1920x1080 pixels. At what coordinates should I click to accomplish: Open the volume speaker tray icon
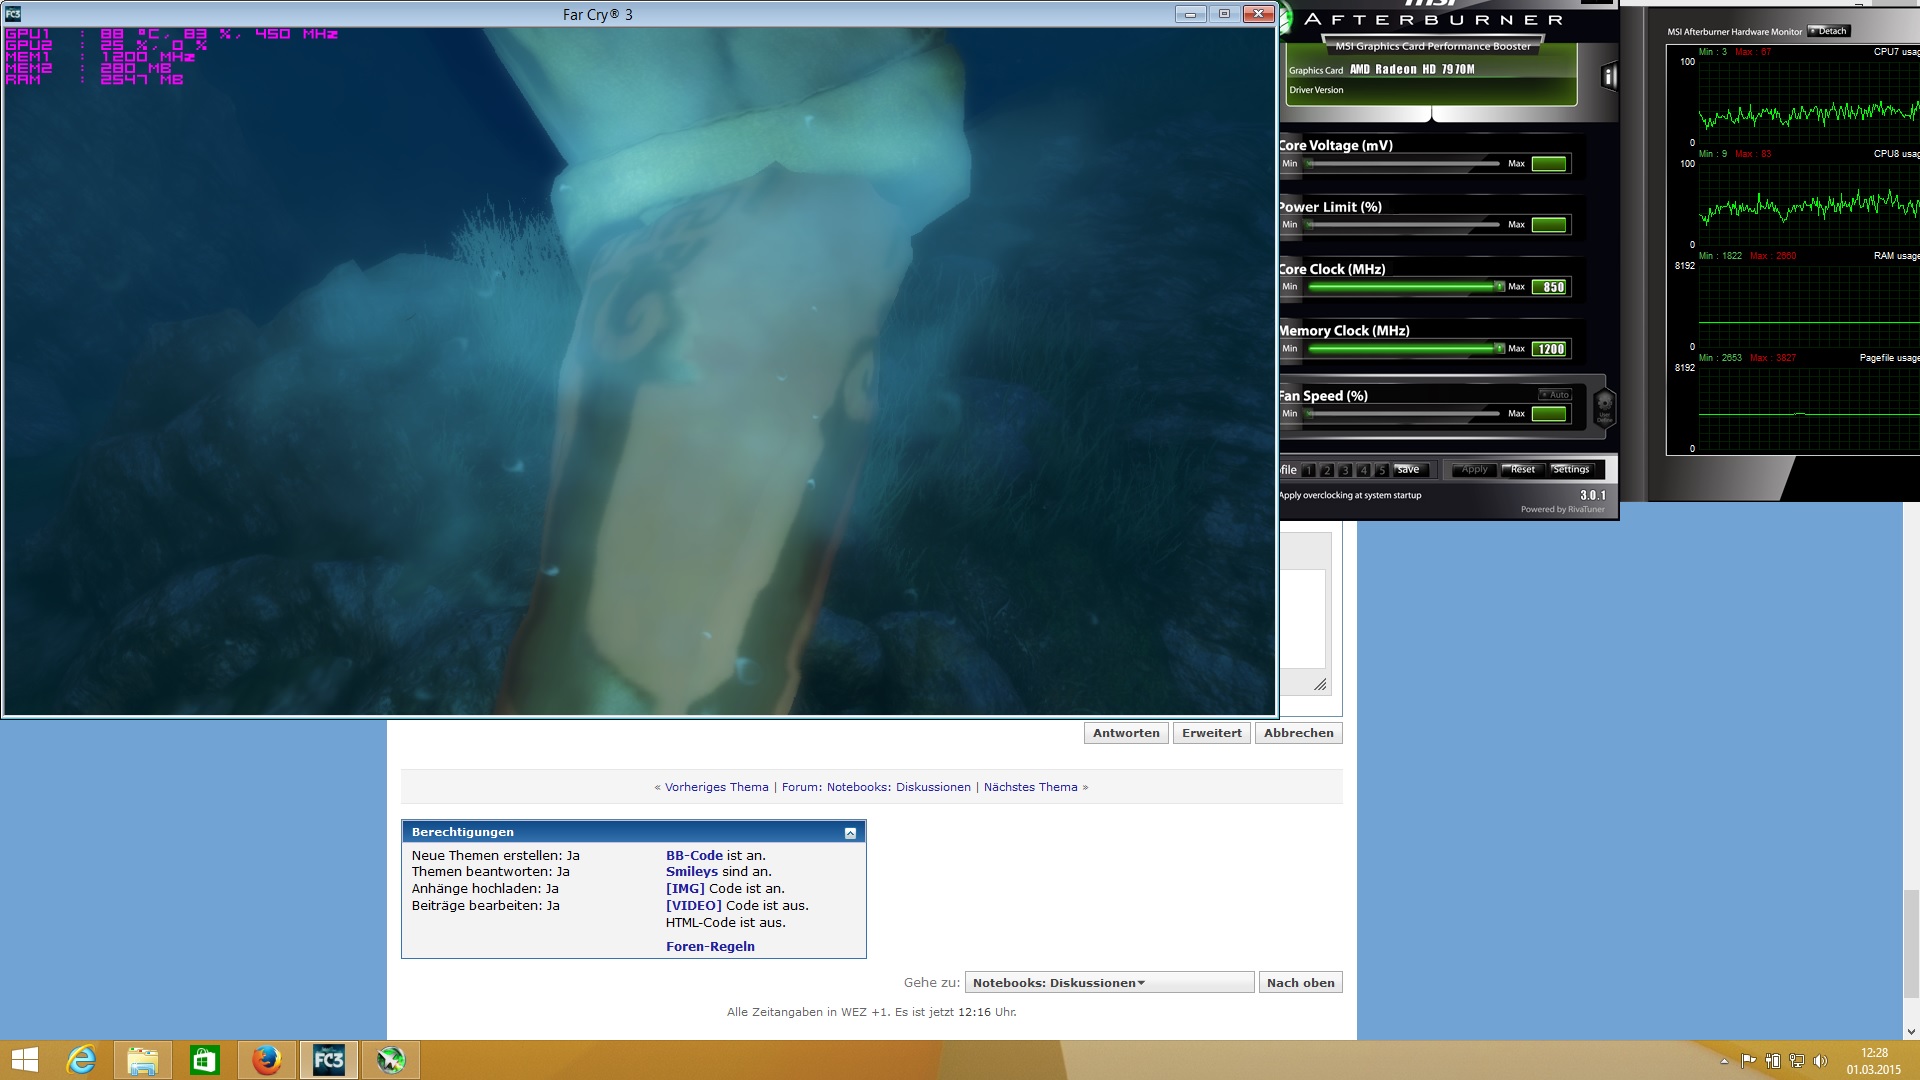[1820, 1061]
